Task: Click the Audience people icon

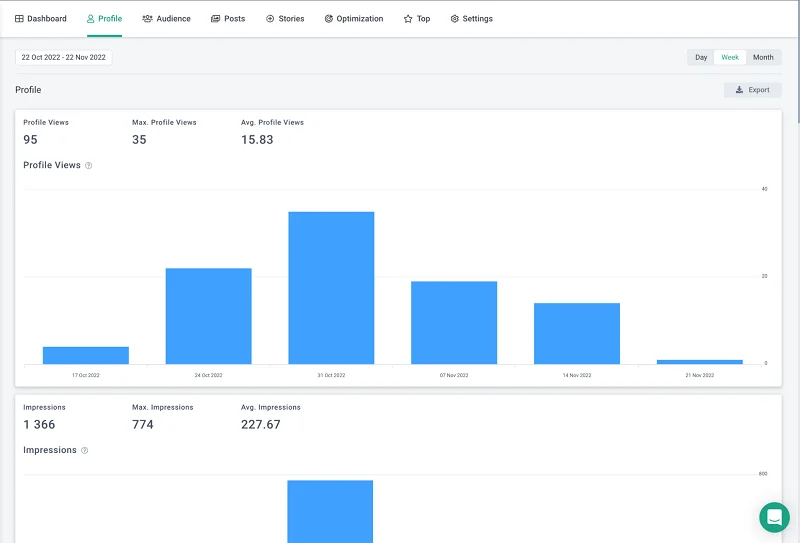Action: 148,19
